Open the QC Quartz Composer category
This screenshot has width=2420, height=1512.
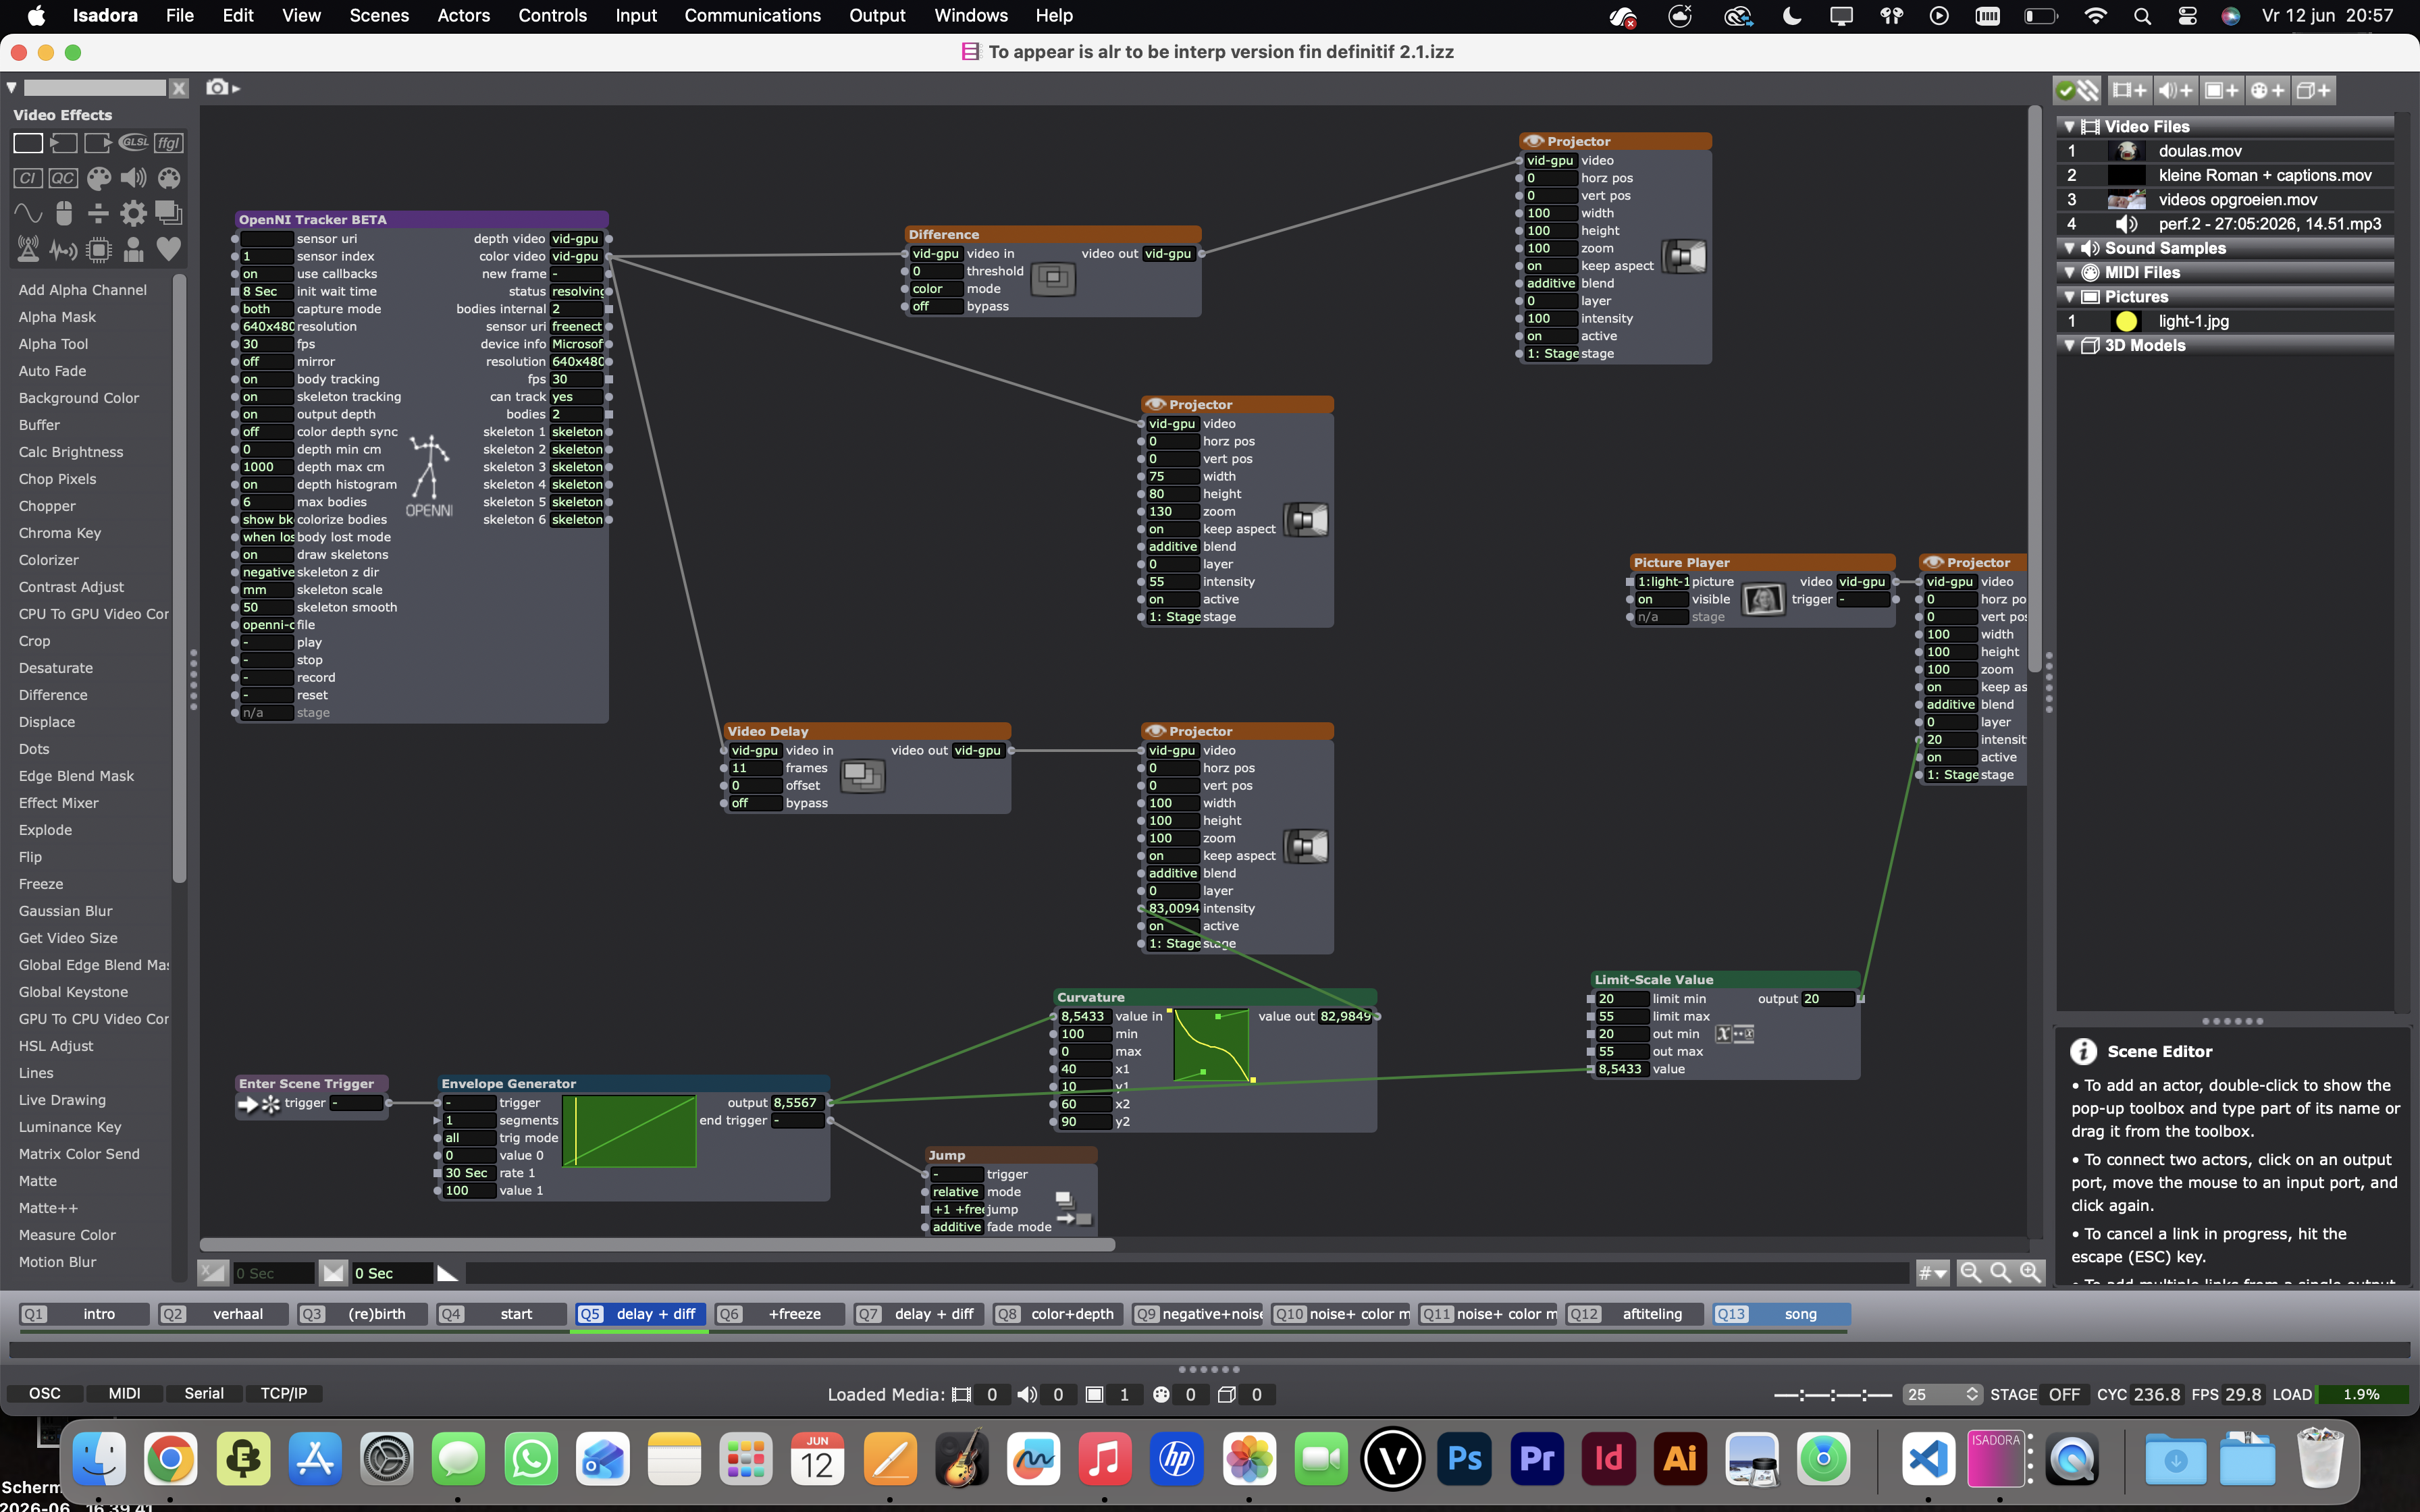coord(63,178)
